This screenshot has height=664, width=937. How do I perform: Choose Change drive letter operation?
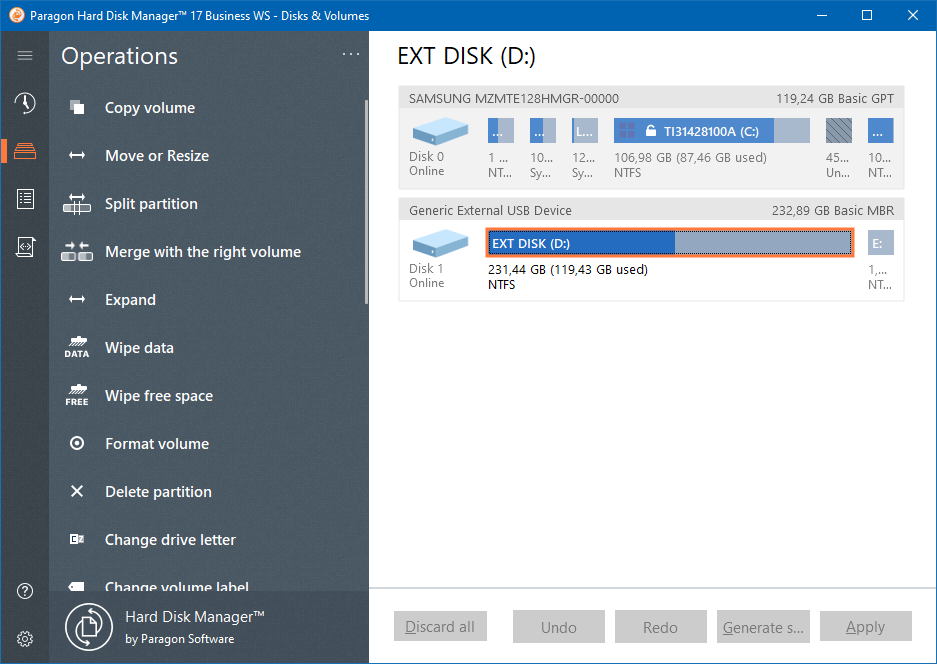pyautogui.click(x=170, y=540)
